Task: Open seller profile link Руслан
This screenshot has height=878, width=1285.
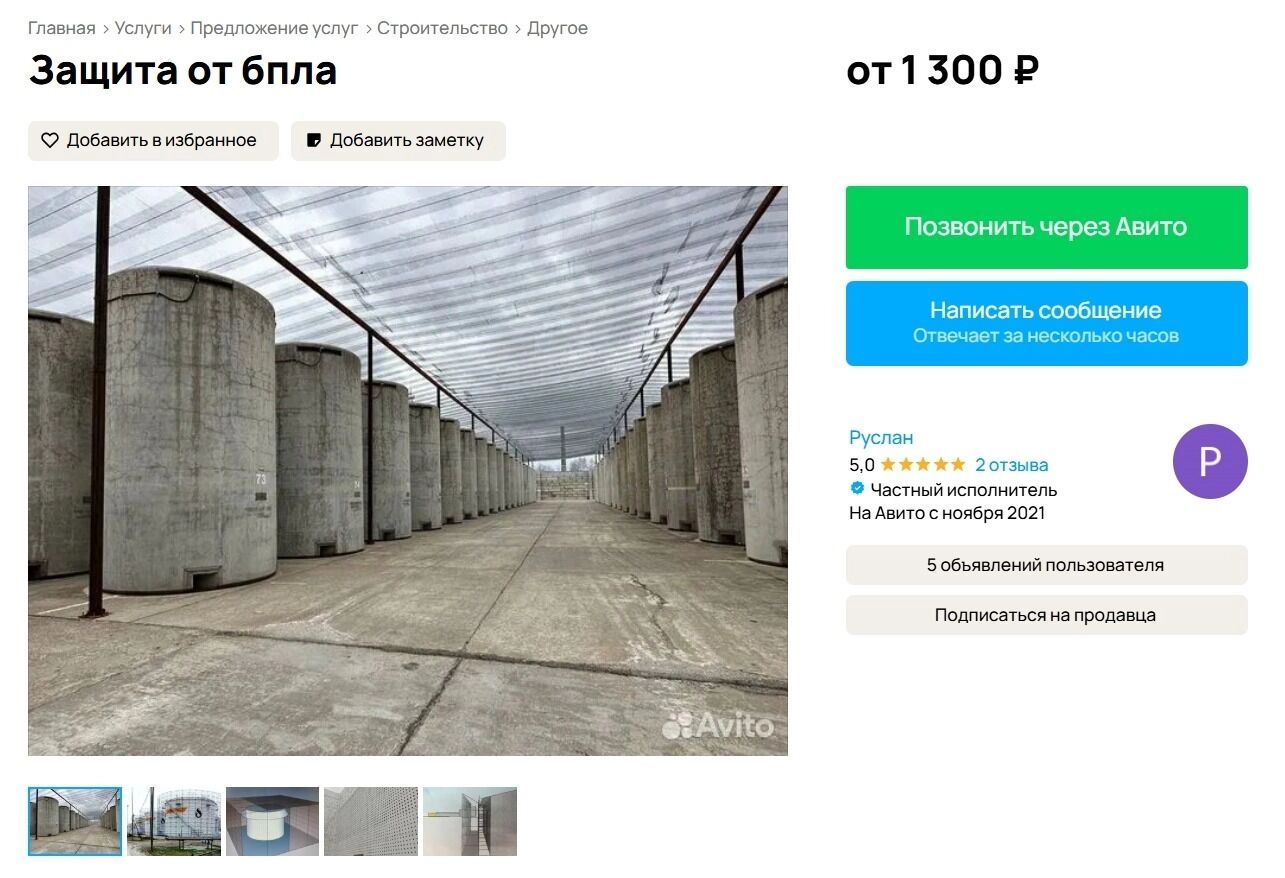Action: coord(881,438)
